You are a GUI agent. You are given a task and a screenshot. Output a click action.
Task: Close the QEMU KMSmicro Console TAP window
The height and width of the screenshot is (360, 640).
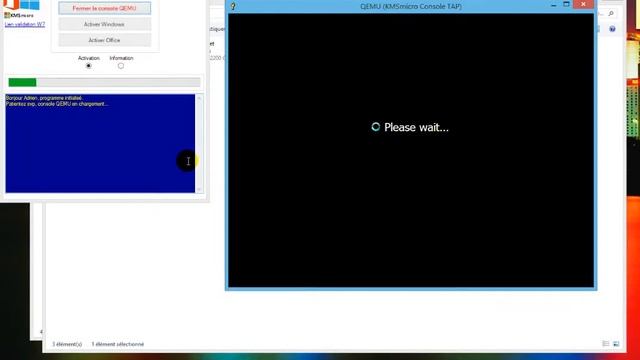[583, 4]
